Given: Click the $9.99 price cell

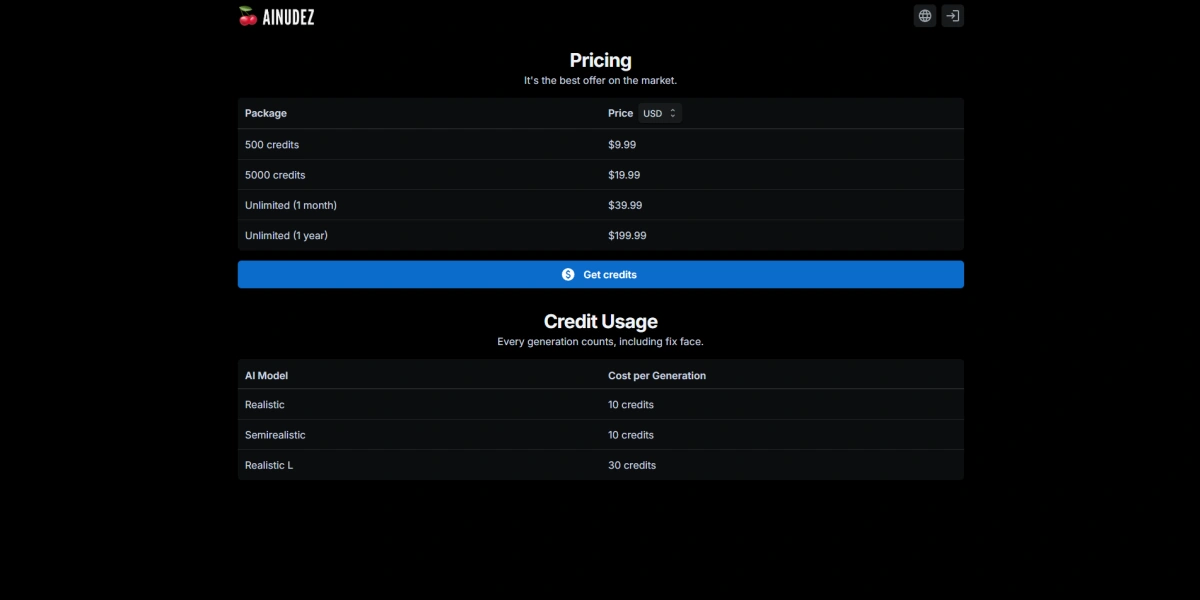Looking at the screenshot, I should pyautogui.click(x=622, y=145).
